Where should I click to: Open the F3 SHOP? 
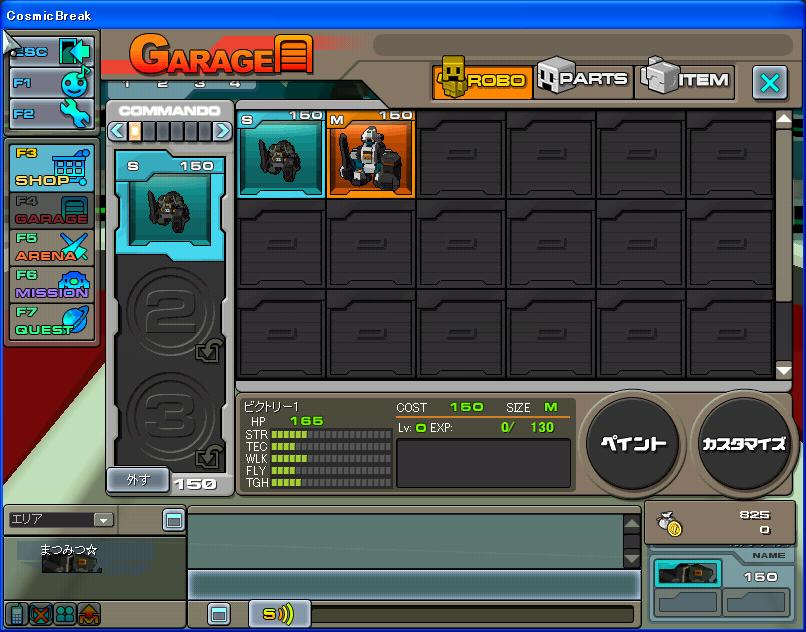point(51,168)
